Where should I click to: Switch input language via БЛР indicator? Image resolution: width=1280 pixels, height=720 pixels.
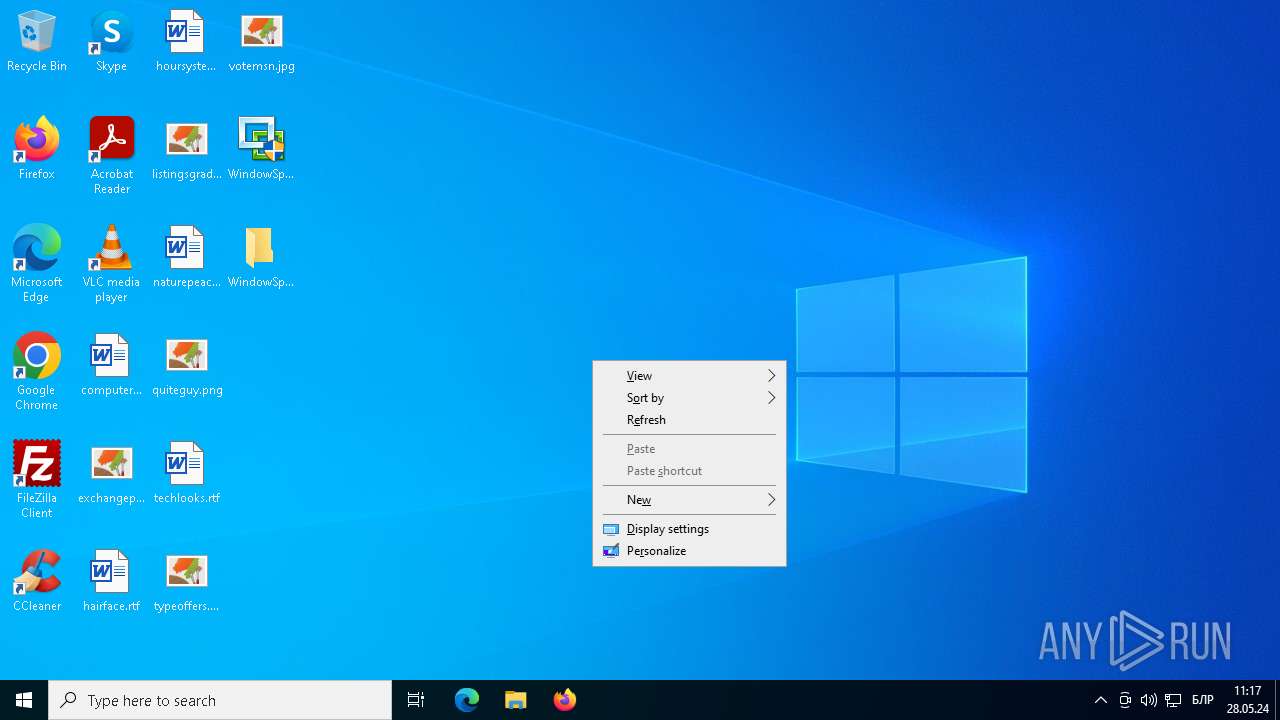pos(1203,700)
